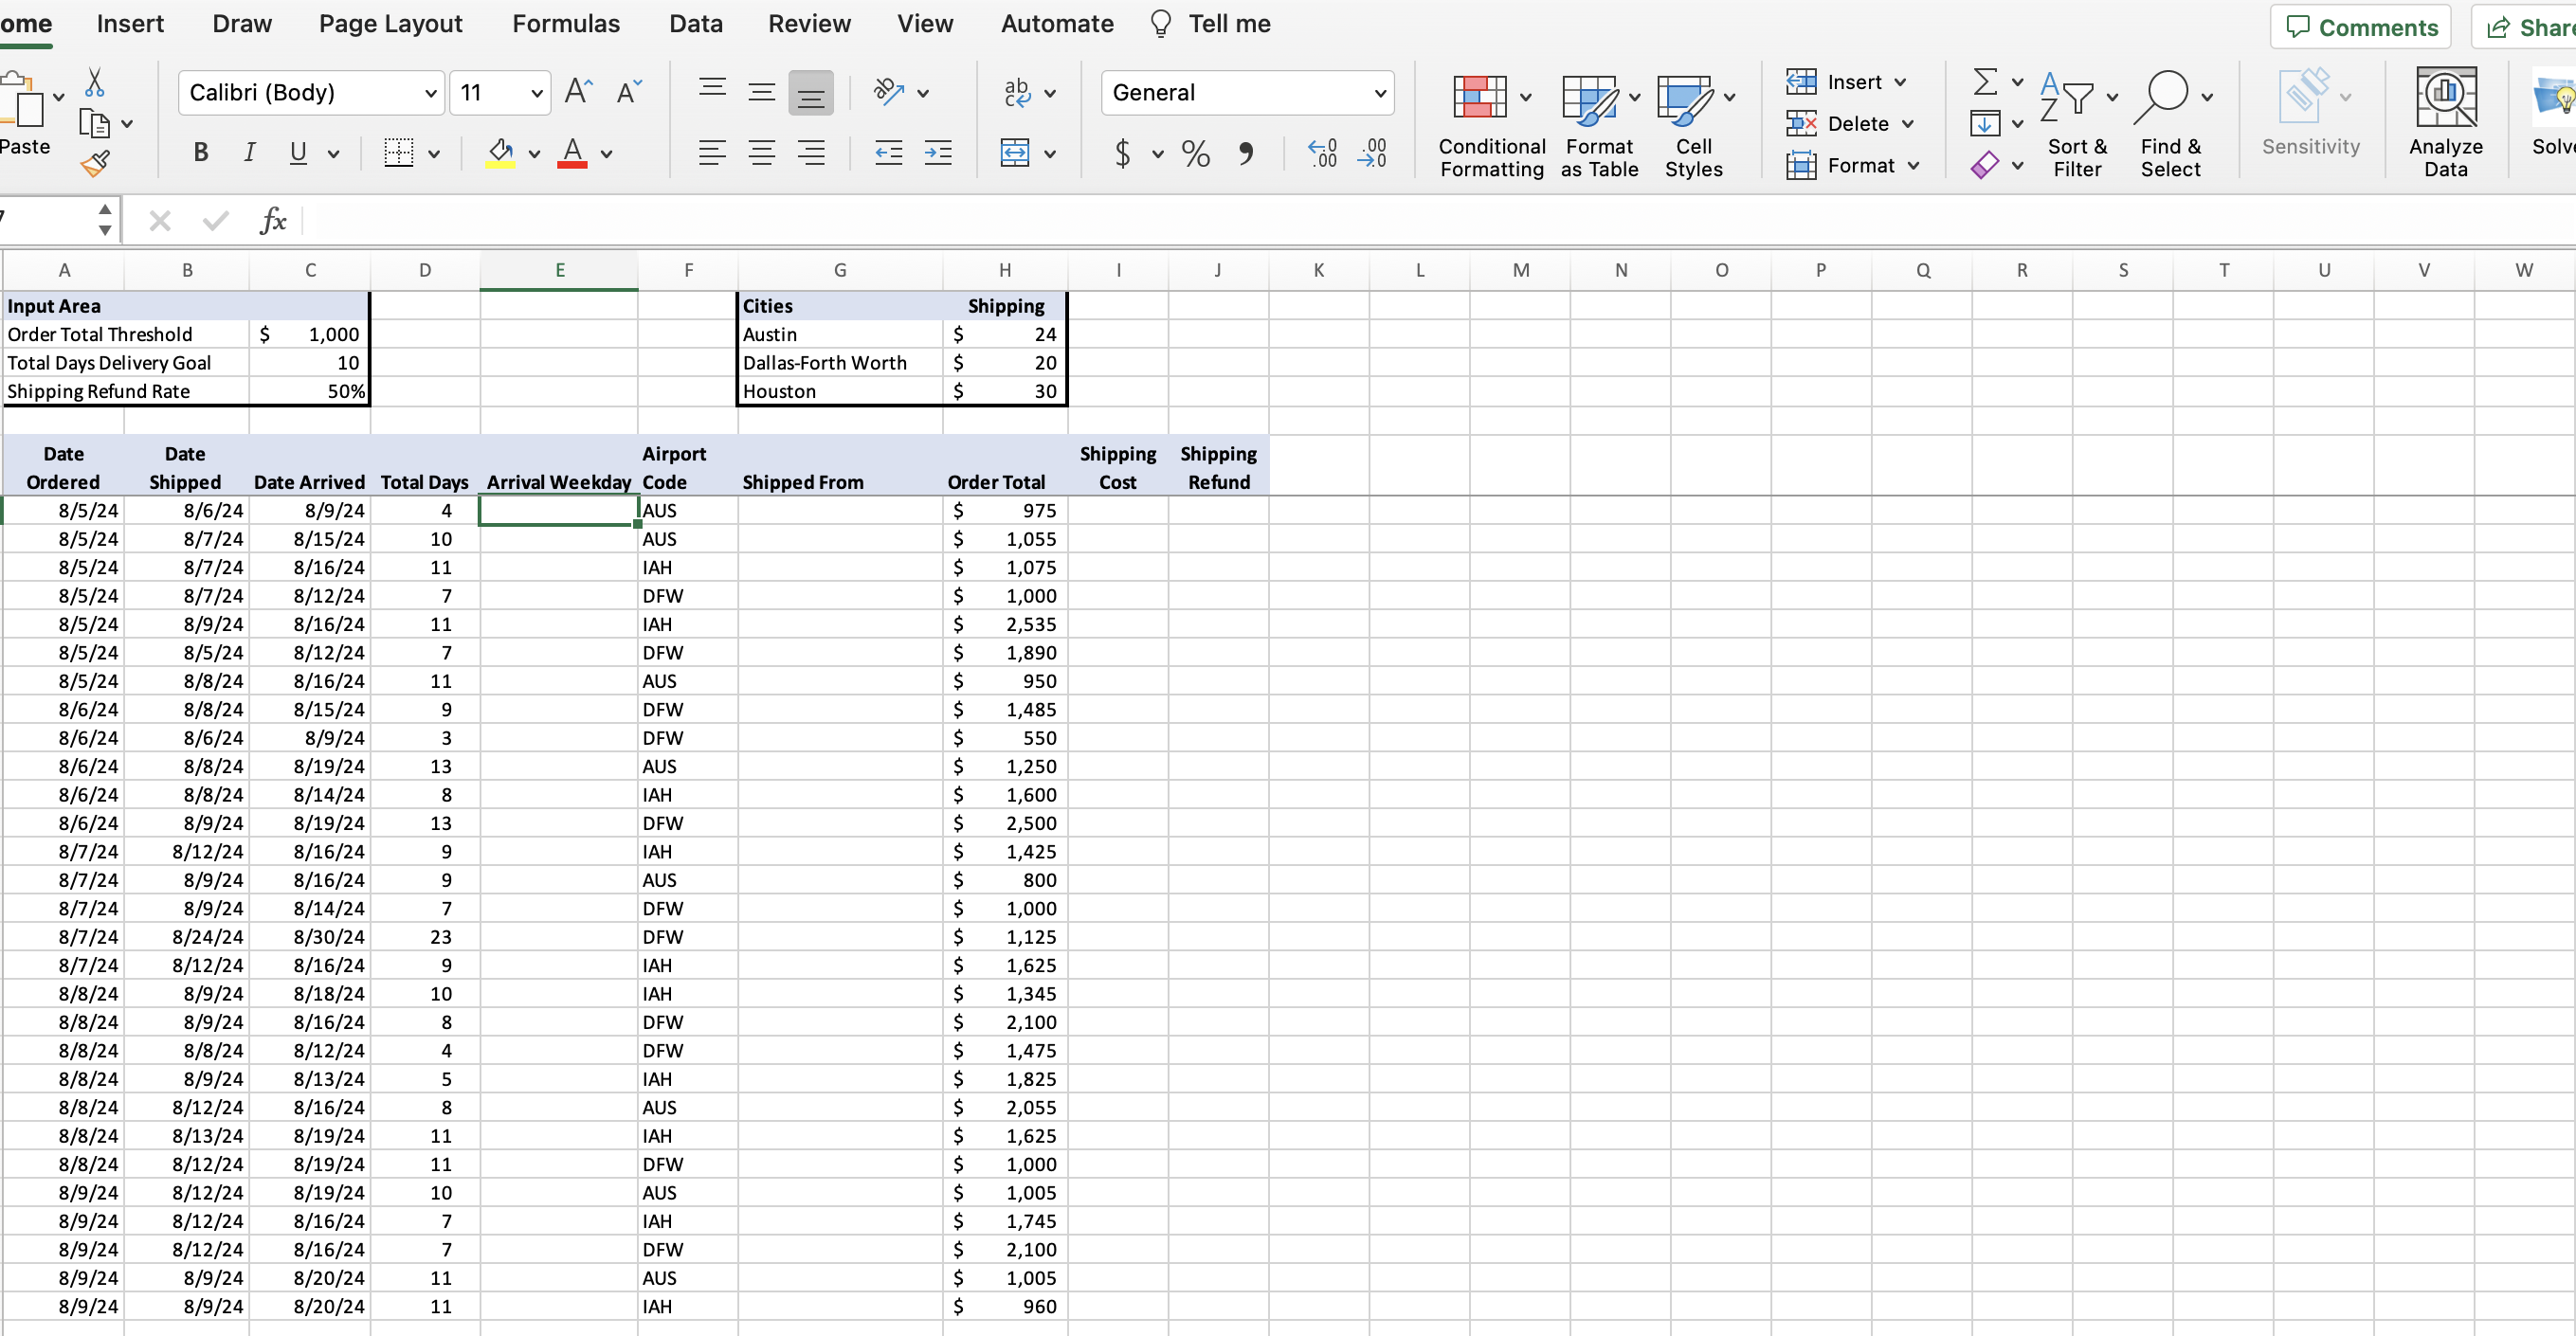
Task: Open the Data ribbon tab
Action: point(697,23)
